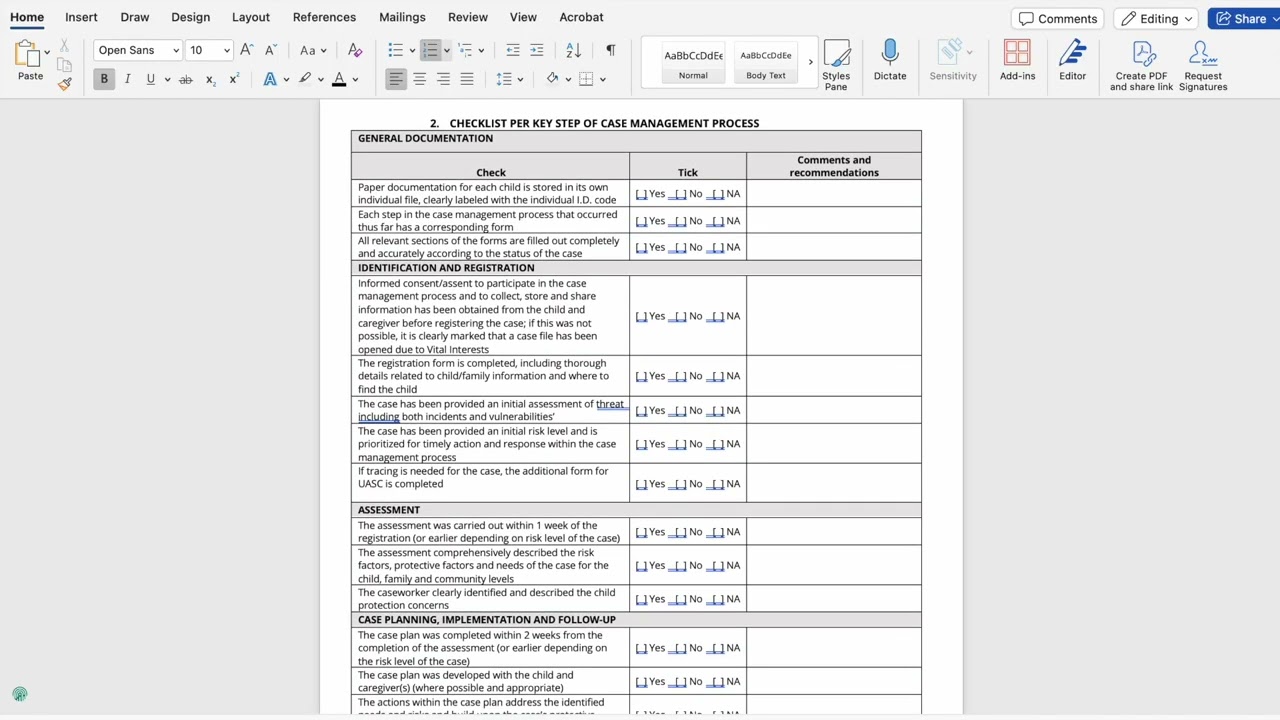This screenshot has width=1280, height=720.
Task: Decrease the paragraph indent
Action: coord(513,50)
